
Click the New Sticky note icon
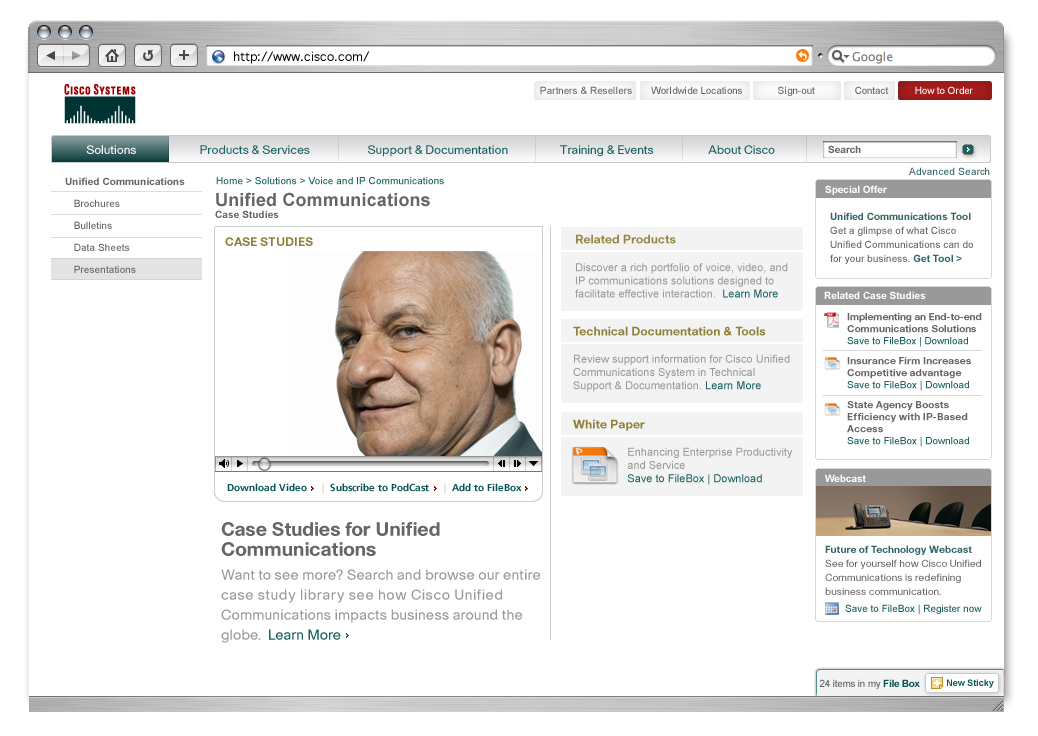pyautogui.click(x=937, y=683)
